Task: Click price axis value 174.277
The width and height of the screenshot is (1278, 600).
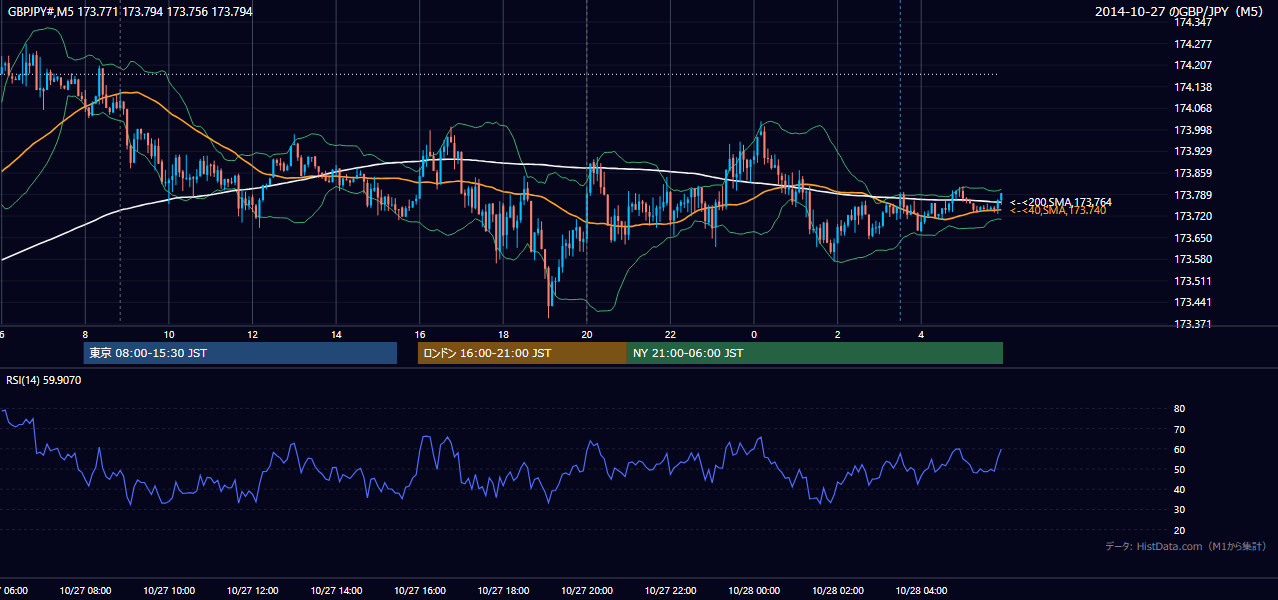Action: 1192,44
